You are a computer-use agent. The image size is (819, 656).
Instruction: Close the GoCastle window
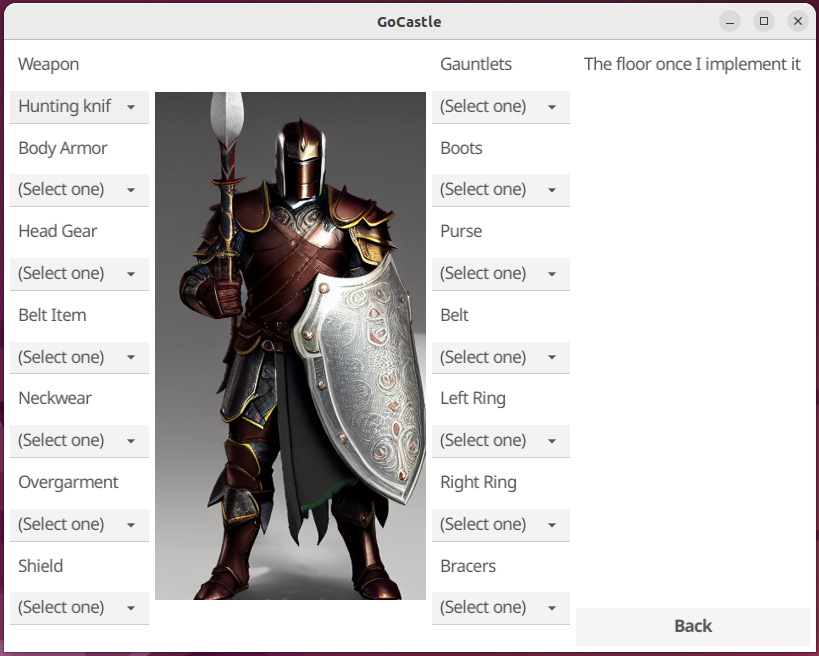(797, 21)
